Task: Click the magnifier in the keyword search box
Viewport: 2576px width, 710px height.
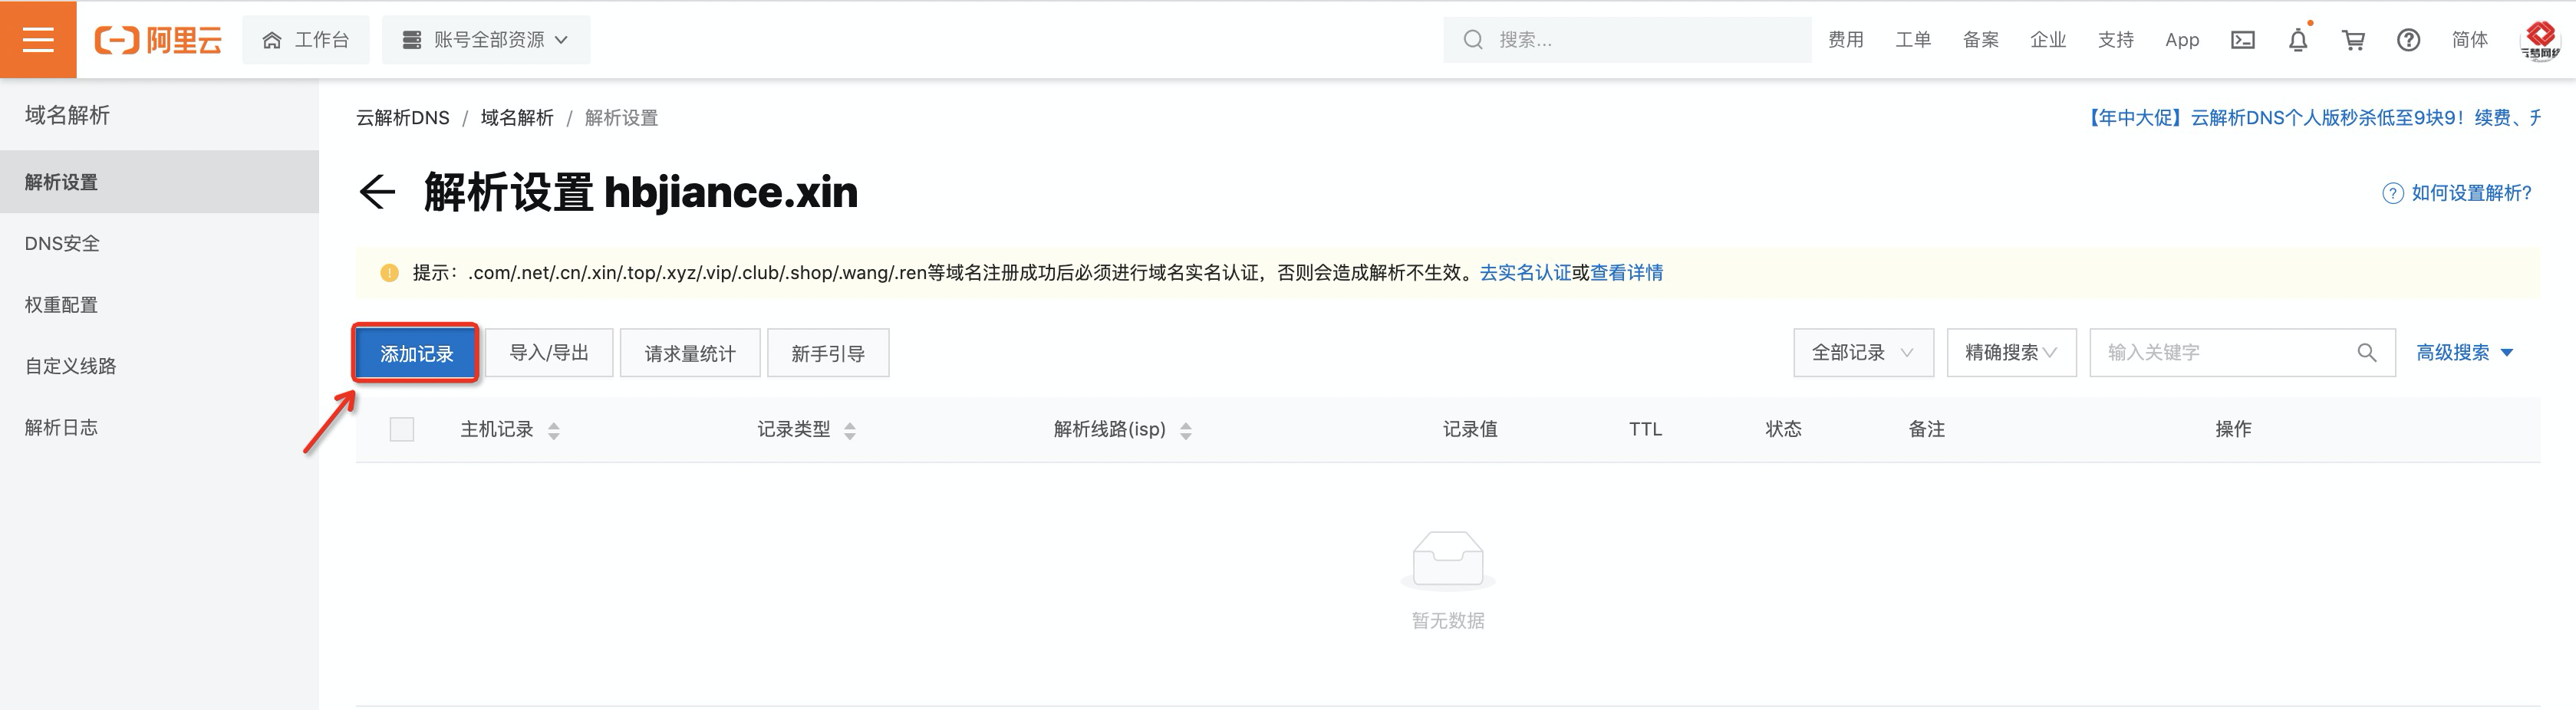Action: [2367, 352]
